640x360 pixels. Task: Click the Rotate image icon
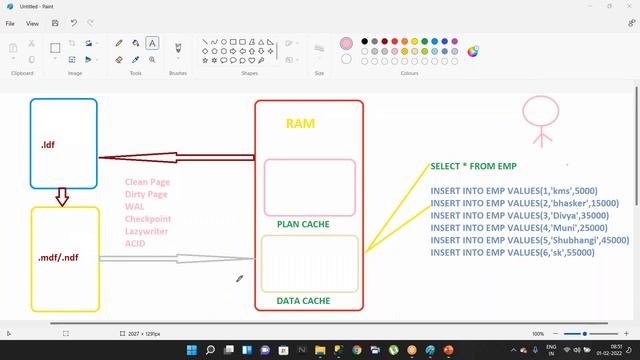pos(88,43)
